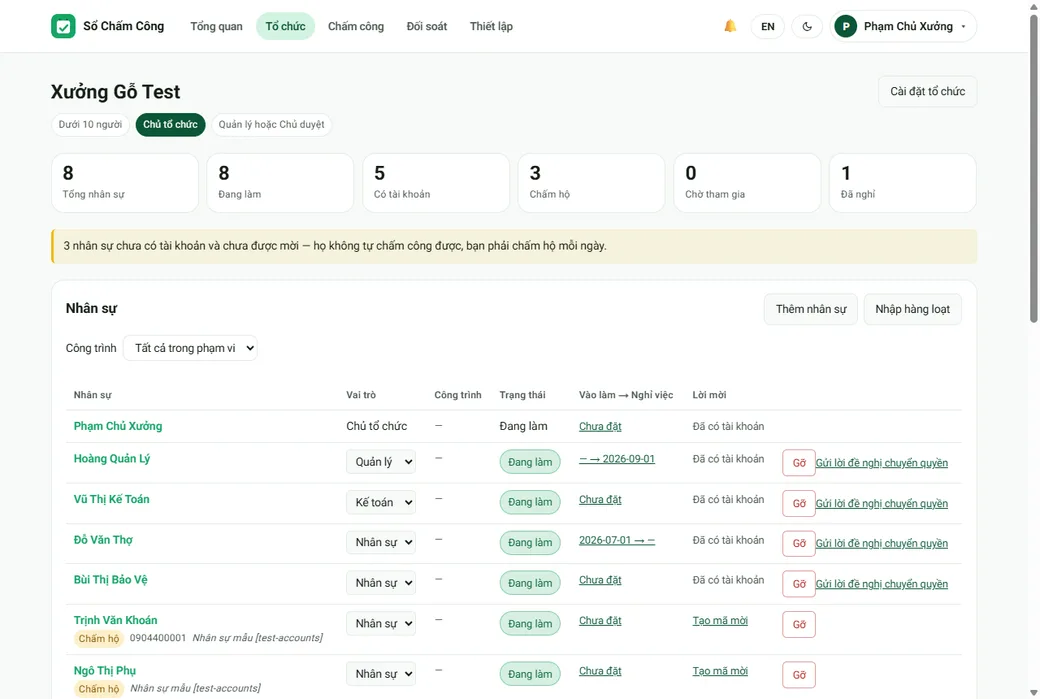Click Tạo mã mời for Trịnh Văn Khoán

point(720,621)
